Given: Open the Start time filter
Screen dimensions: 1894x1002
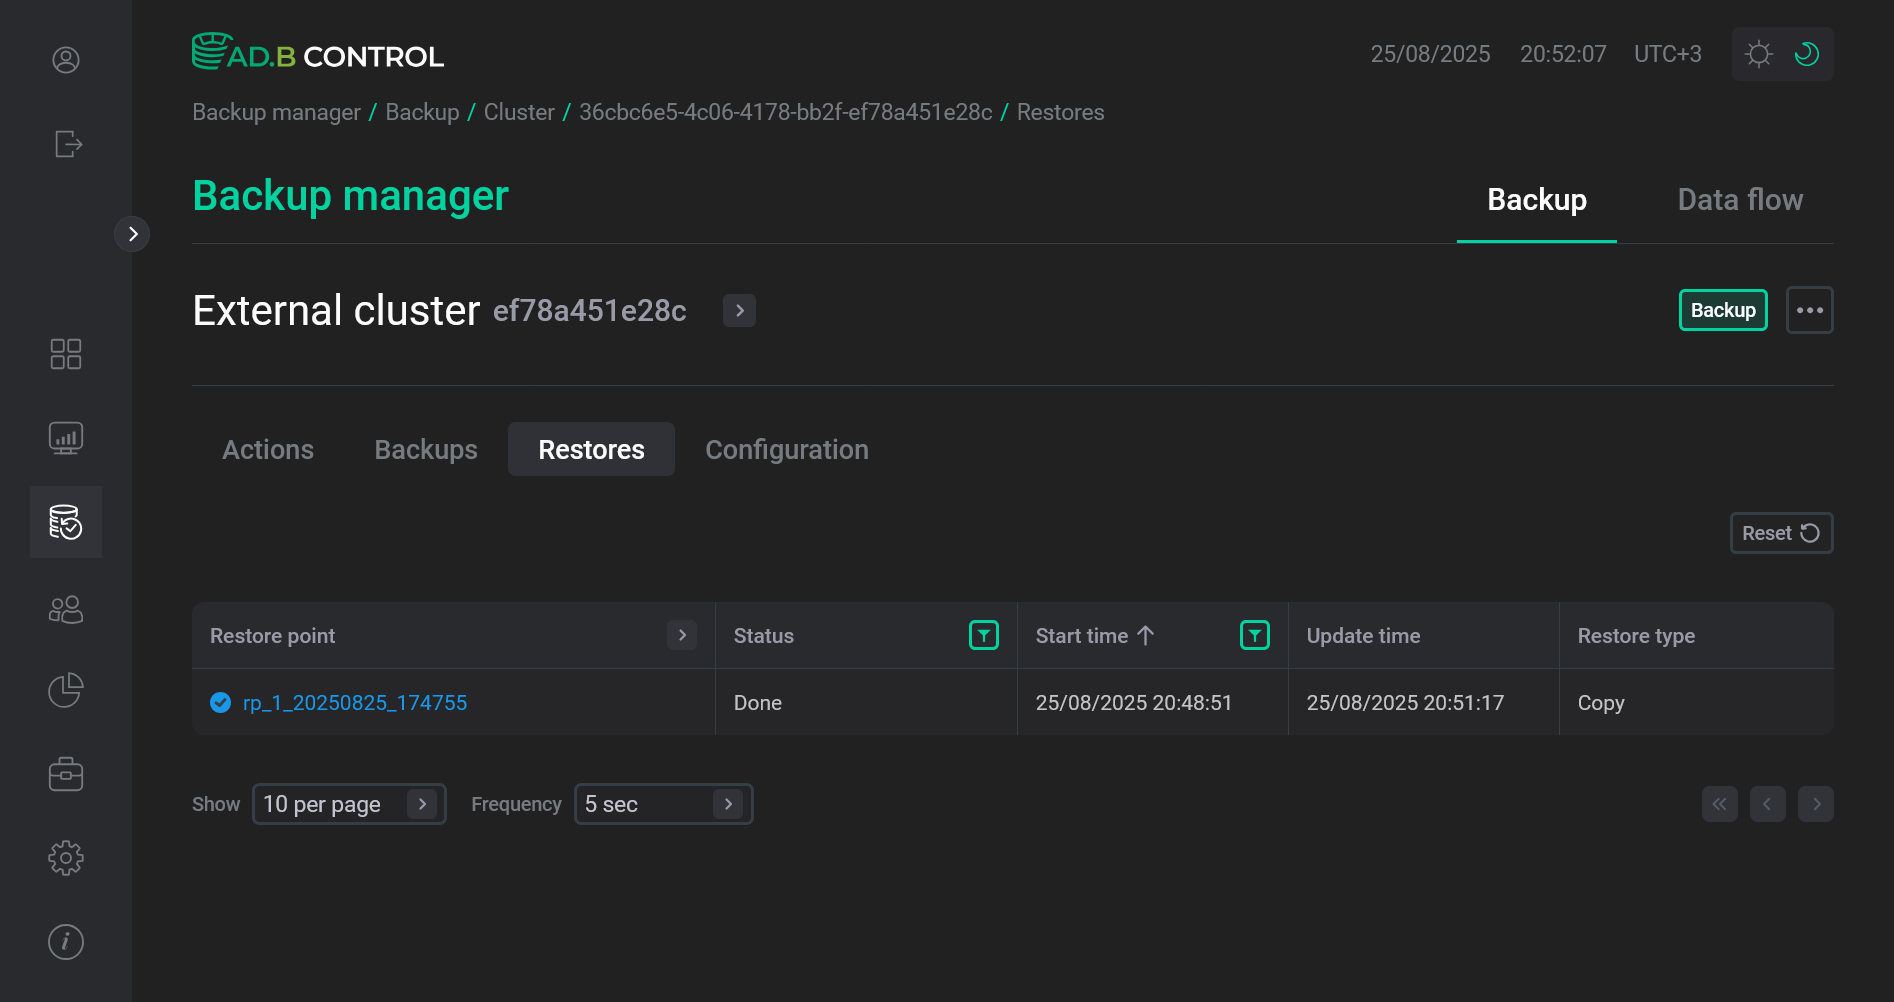Looking at the screenshot, I should point(1254,635).
